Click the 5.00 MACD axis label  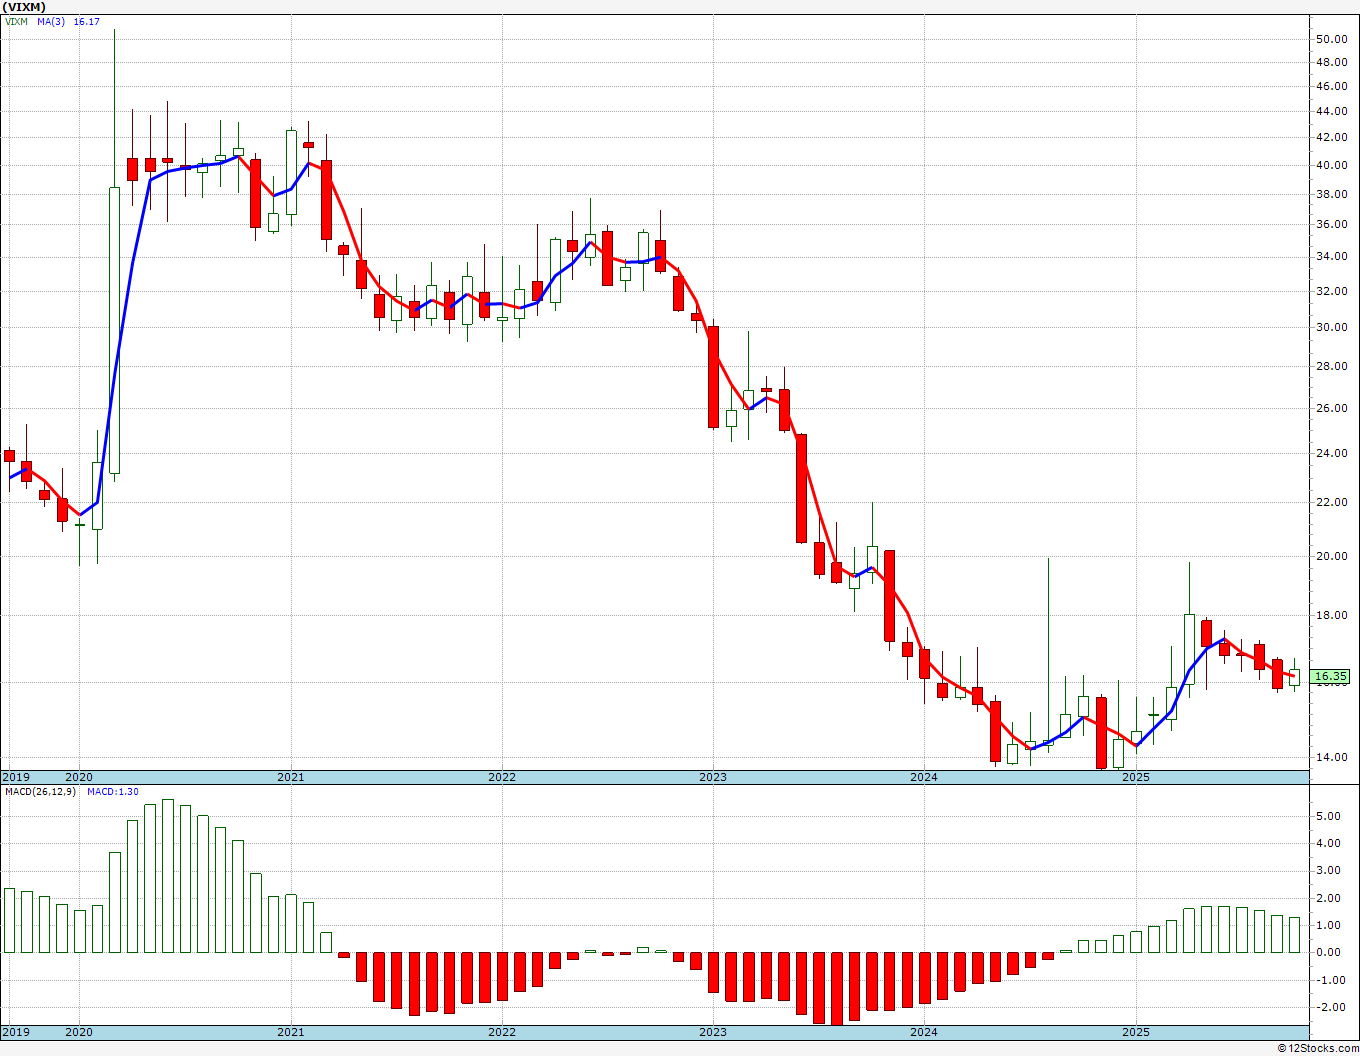pos(1326,817)
